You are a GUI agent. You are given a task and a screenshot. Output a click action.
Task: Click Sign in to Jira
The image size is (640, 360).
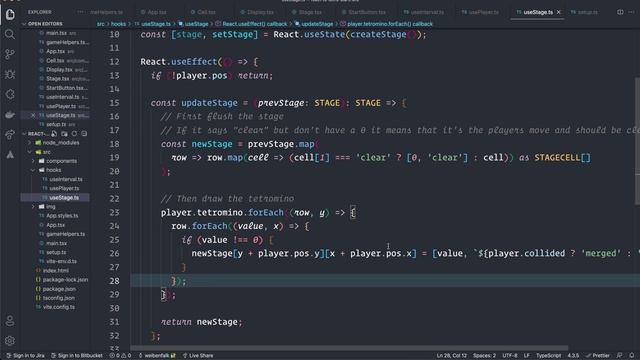[x=25, y=356]
